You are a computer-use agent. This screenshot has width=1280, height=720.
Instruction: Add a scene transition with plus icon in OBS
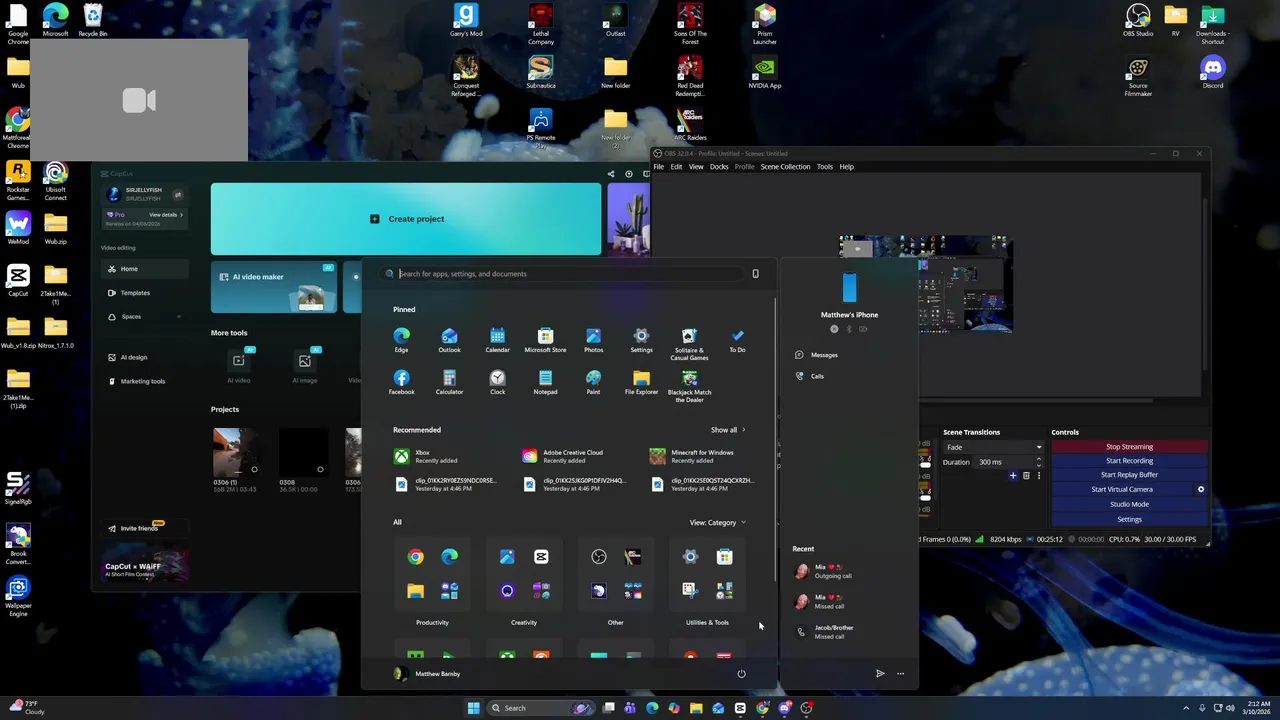coord(1013,476)
